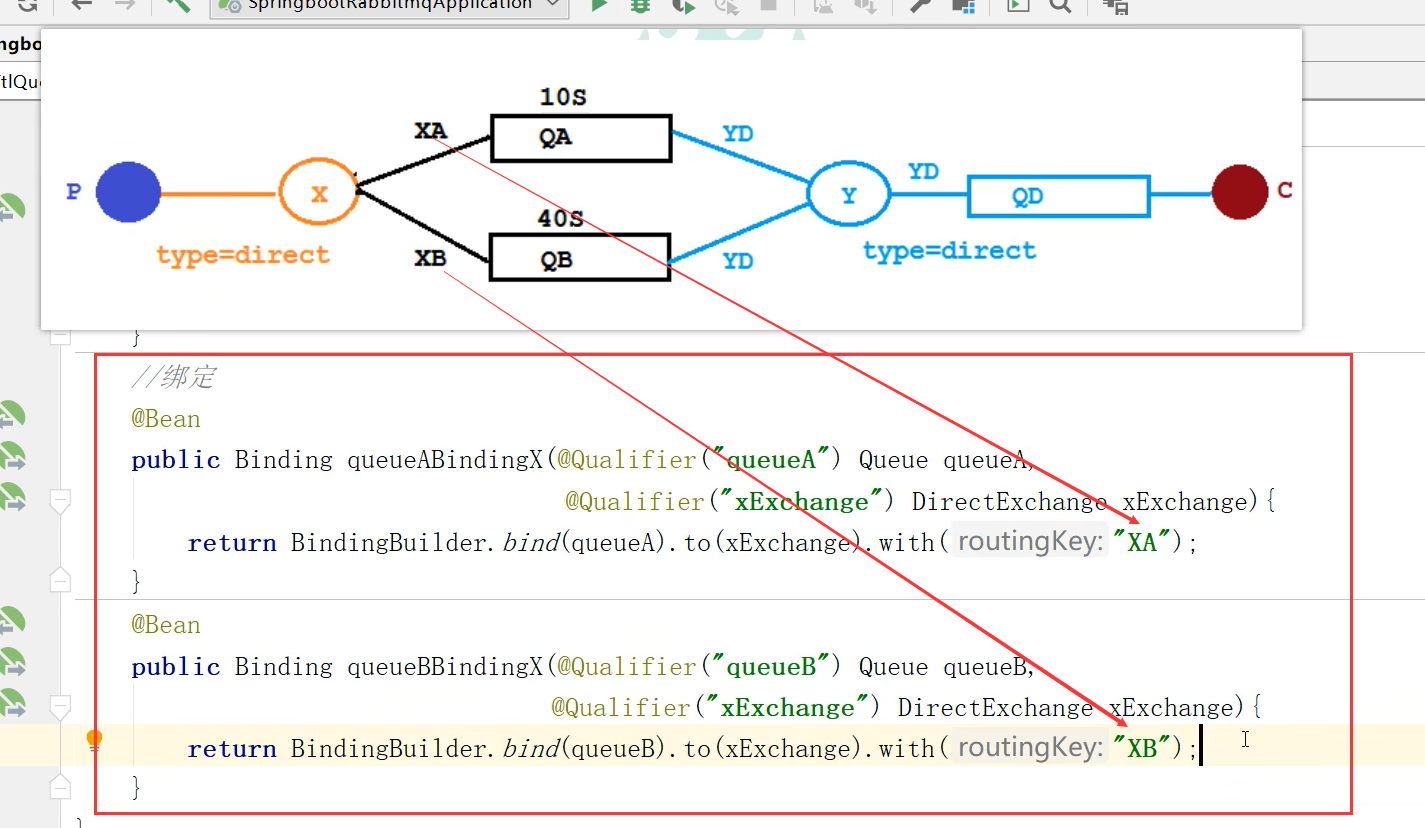1425x828 pixels.
Task: Click the yellow intention lightbulb icon
Action: pyautogui.click(x=94, y=741)
